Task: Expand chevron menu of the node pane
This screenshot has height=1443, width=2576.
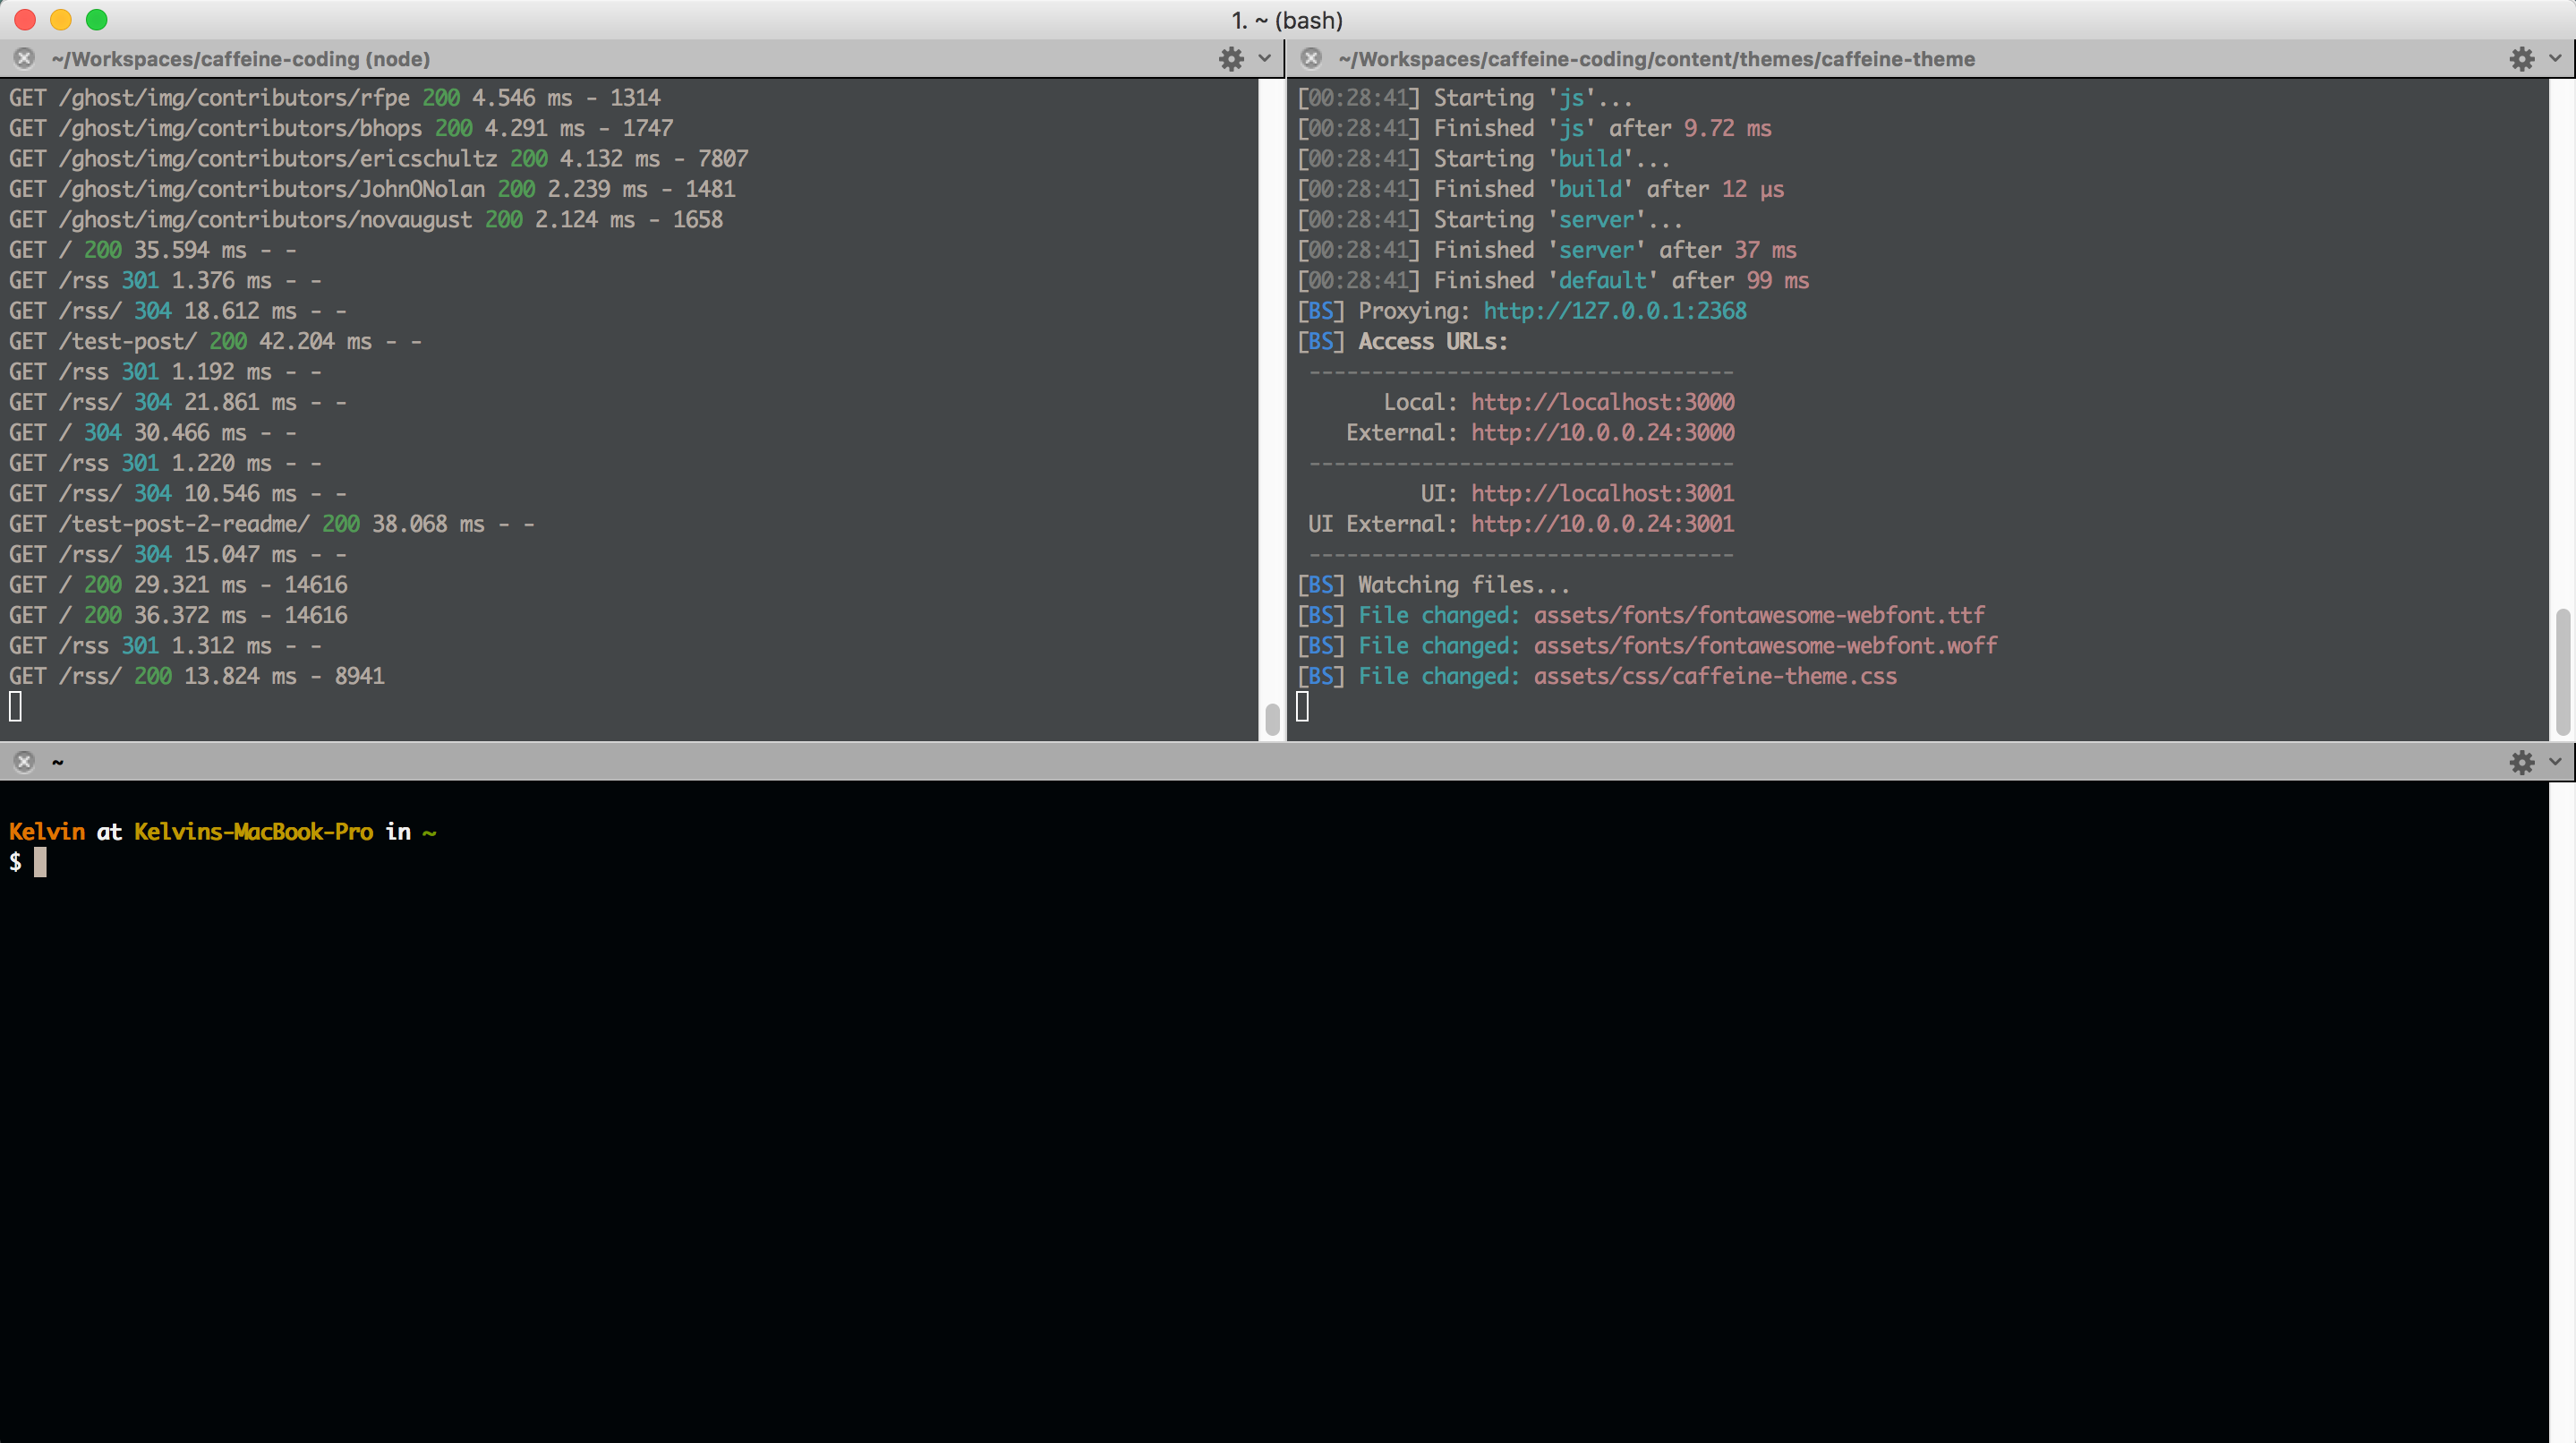Action: [x=1265, y=59]
